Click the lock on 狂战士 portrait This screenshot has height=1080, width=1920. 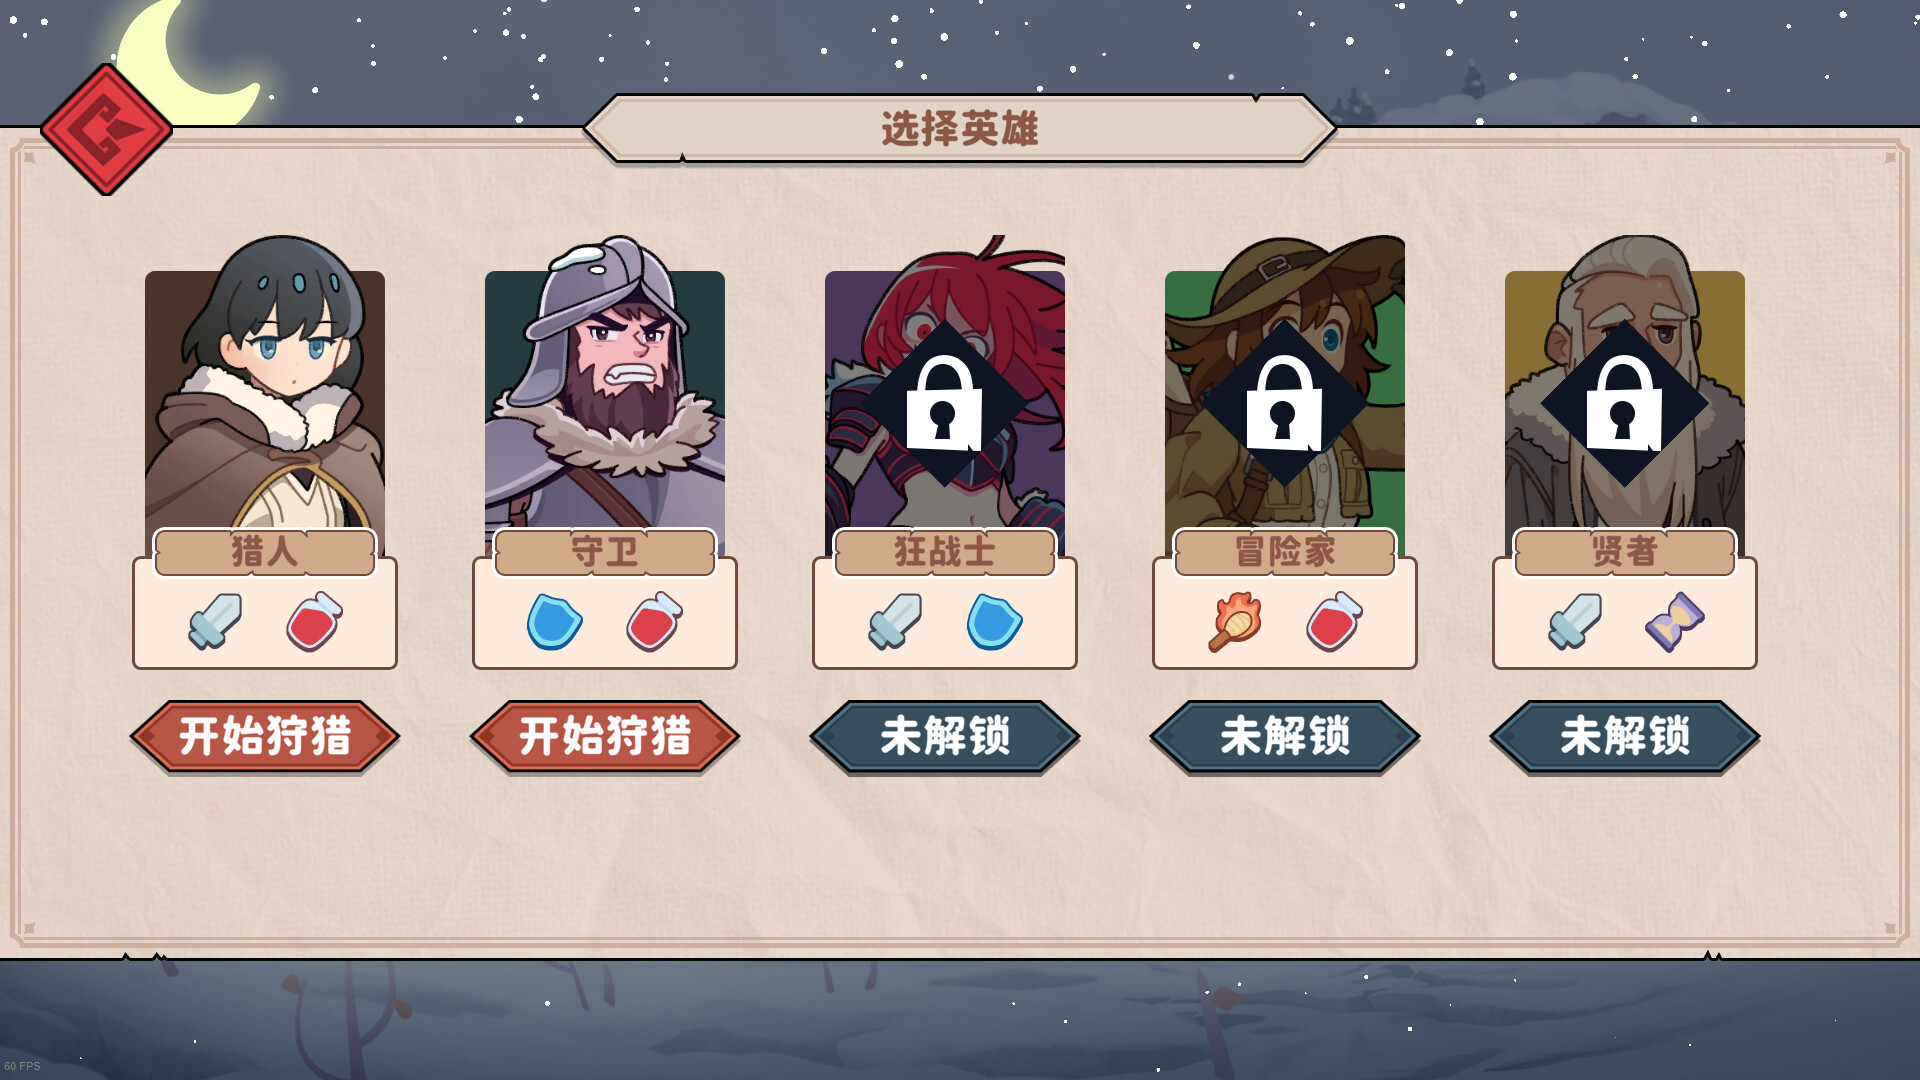tap(944, 404)
